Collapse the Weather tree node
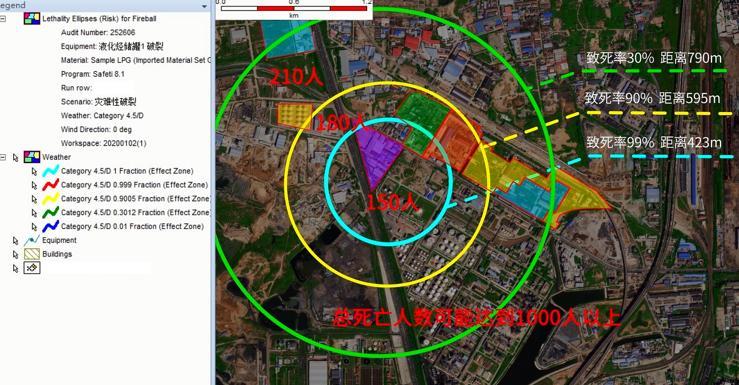The image size is (739, 385). pyautogui.click(x=3, y=157)
